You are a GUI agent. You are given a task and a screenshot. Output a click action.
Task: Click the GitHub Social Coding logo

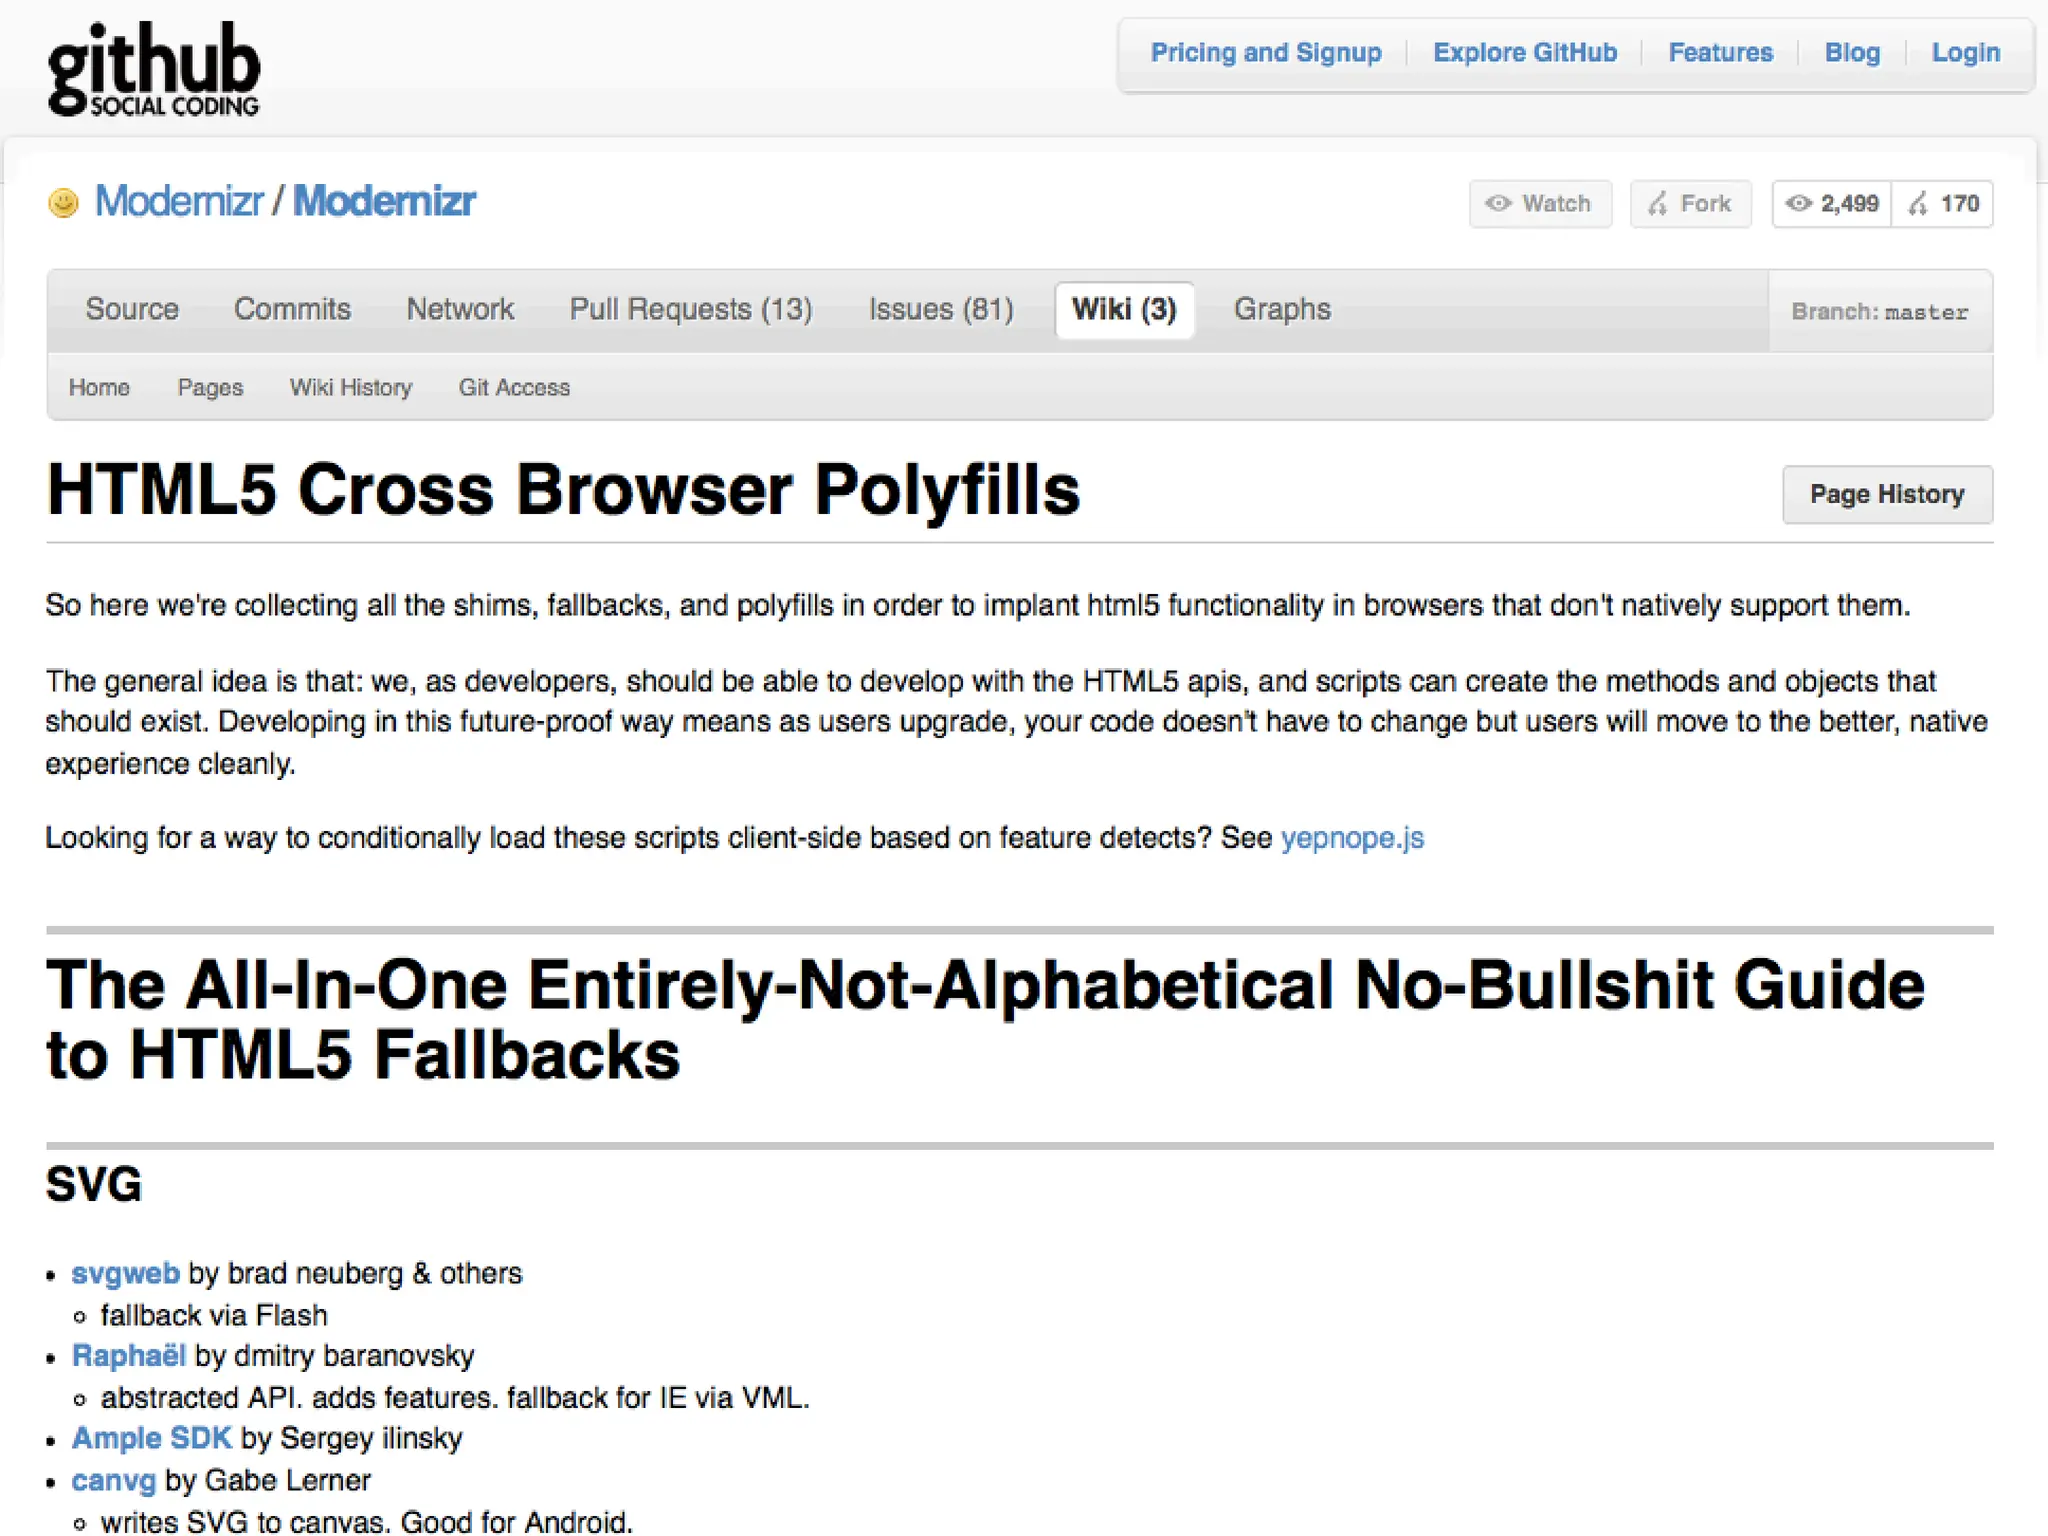153,70
